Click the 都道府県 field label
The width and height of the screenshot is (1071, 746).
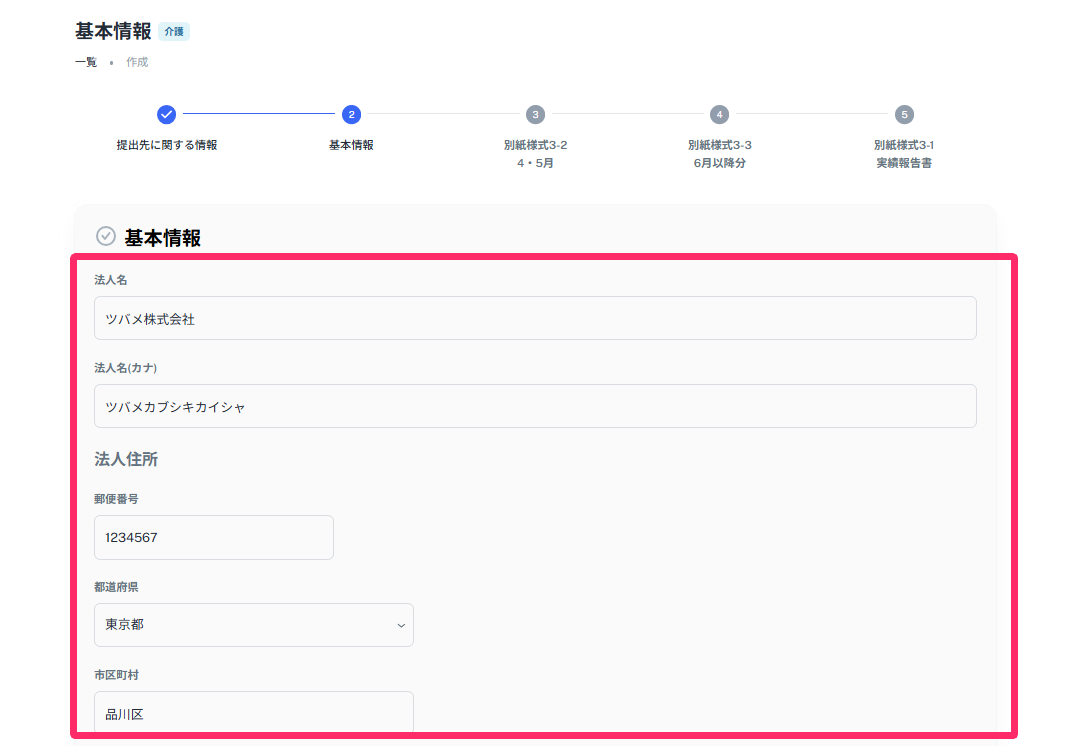click(x=116, y=587)
